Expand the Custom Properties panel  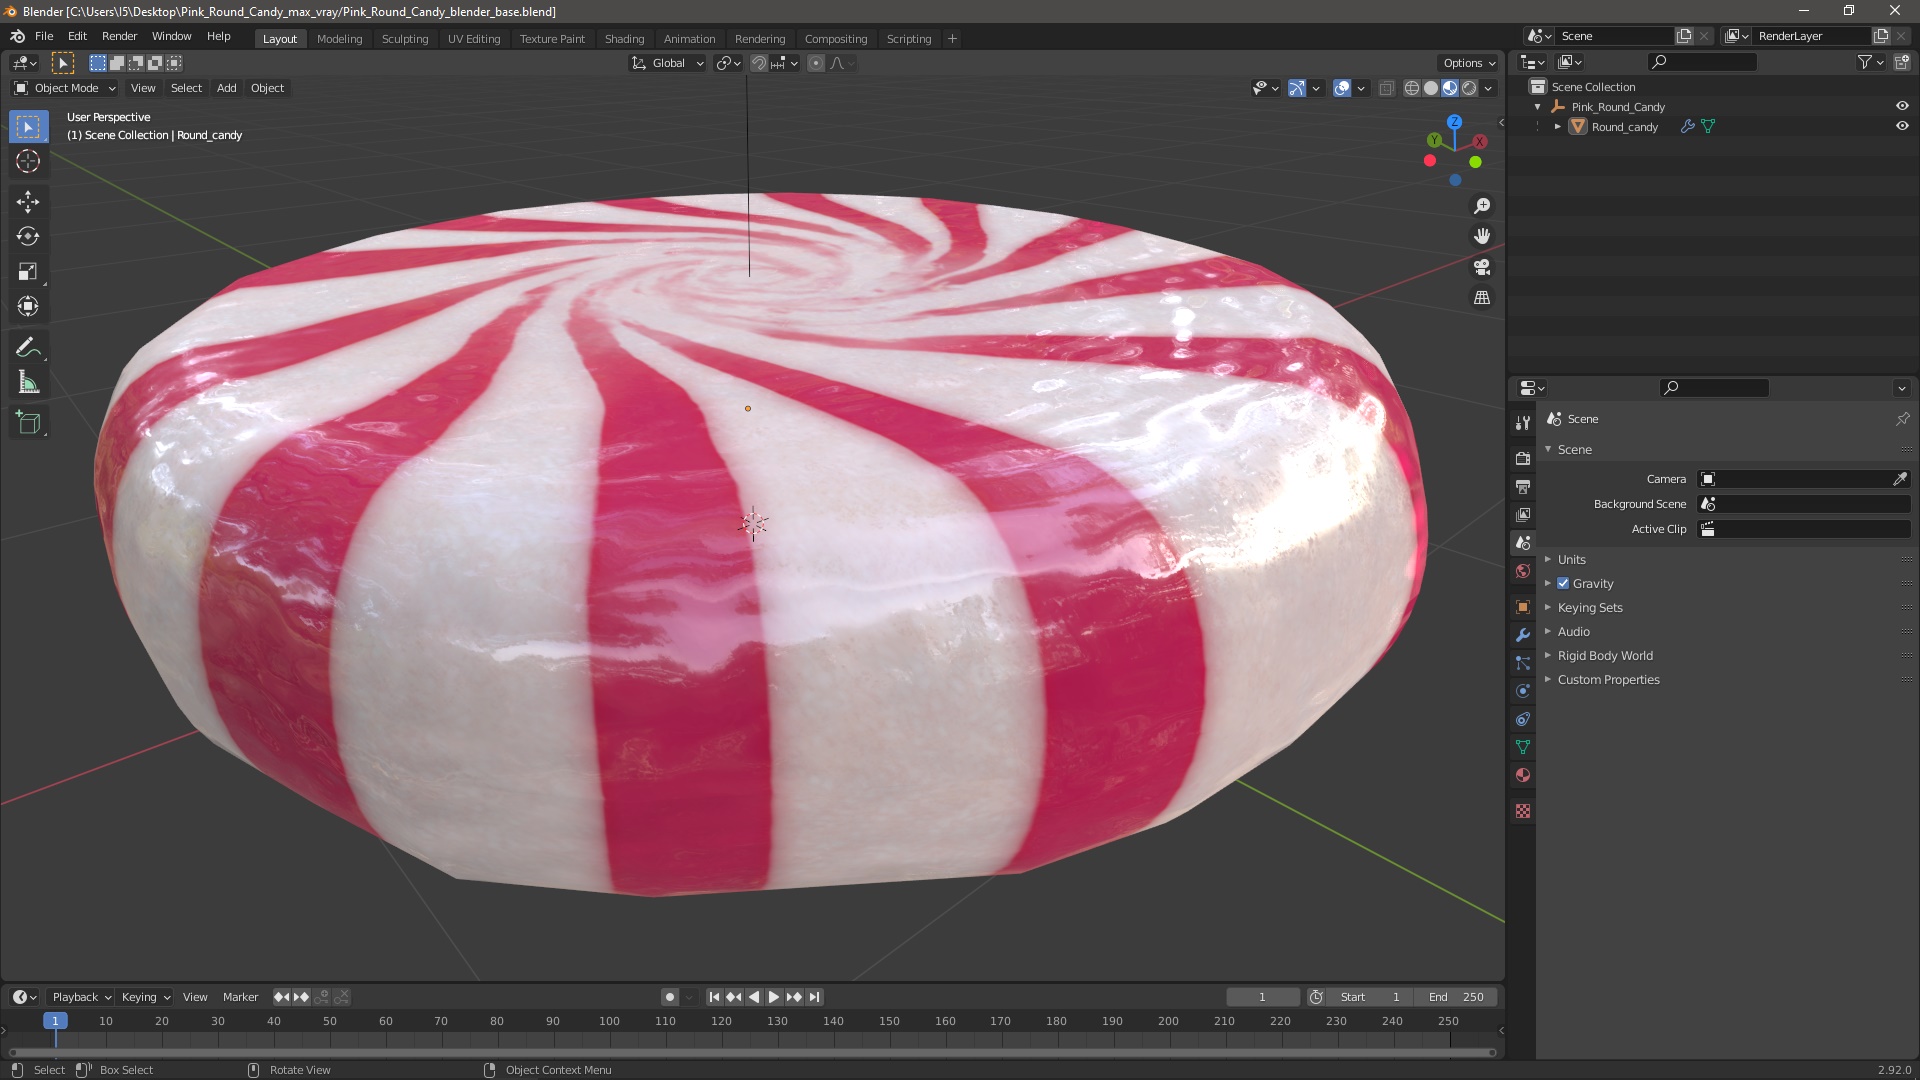point(1608,679)
